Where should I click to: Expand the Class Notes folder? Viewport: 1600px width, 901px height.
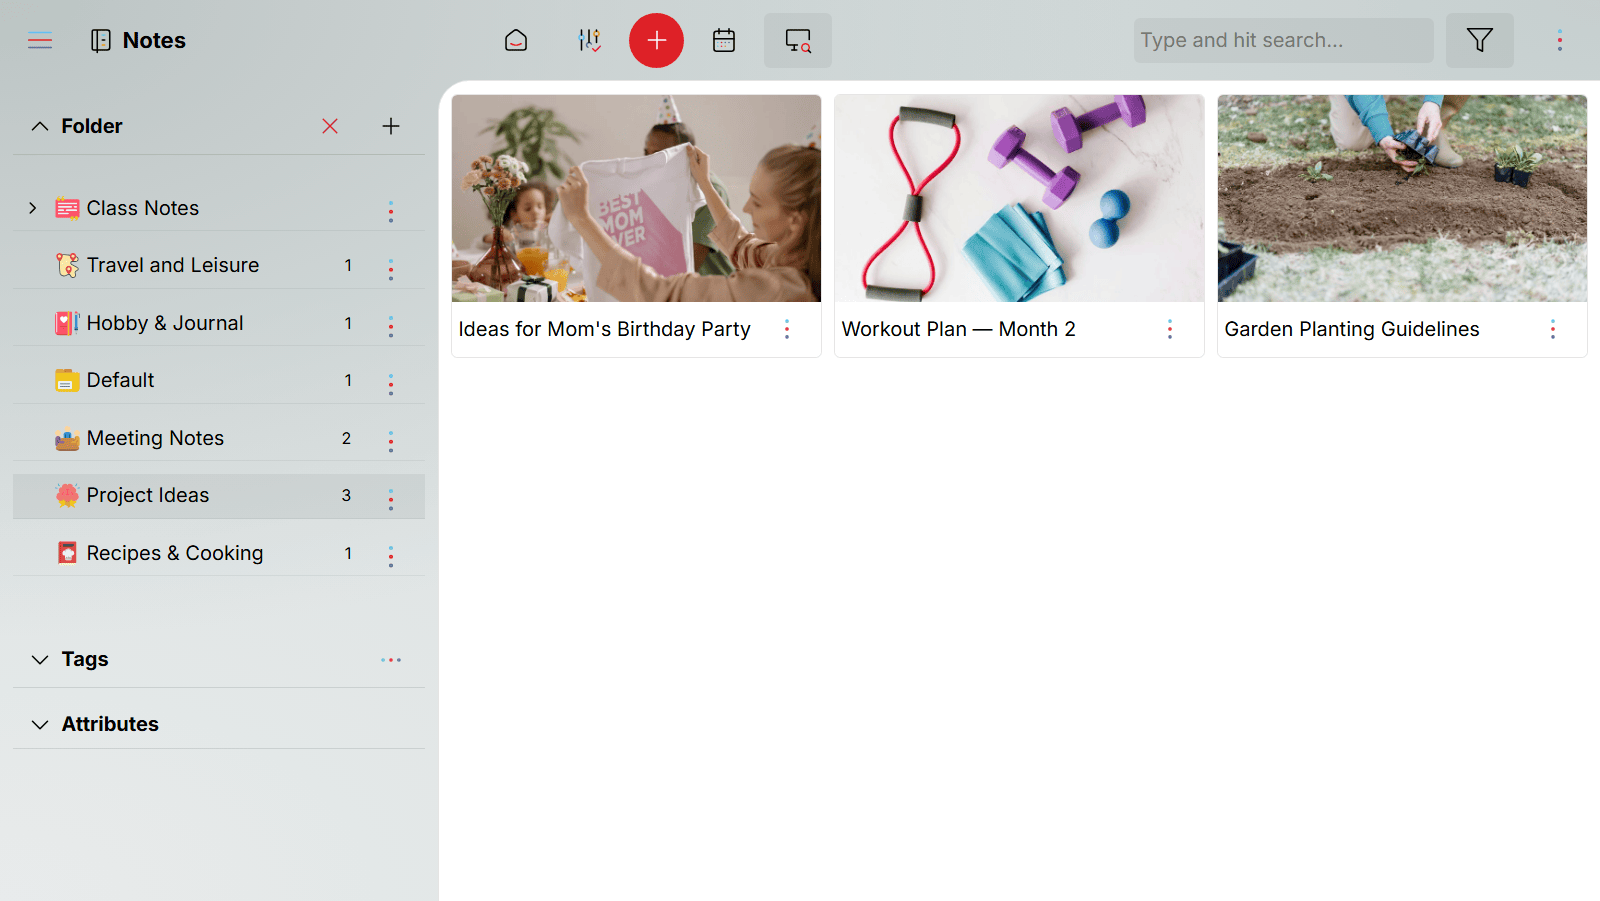(x=32, y=208)
